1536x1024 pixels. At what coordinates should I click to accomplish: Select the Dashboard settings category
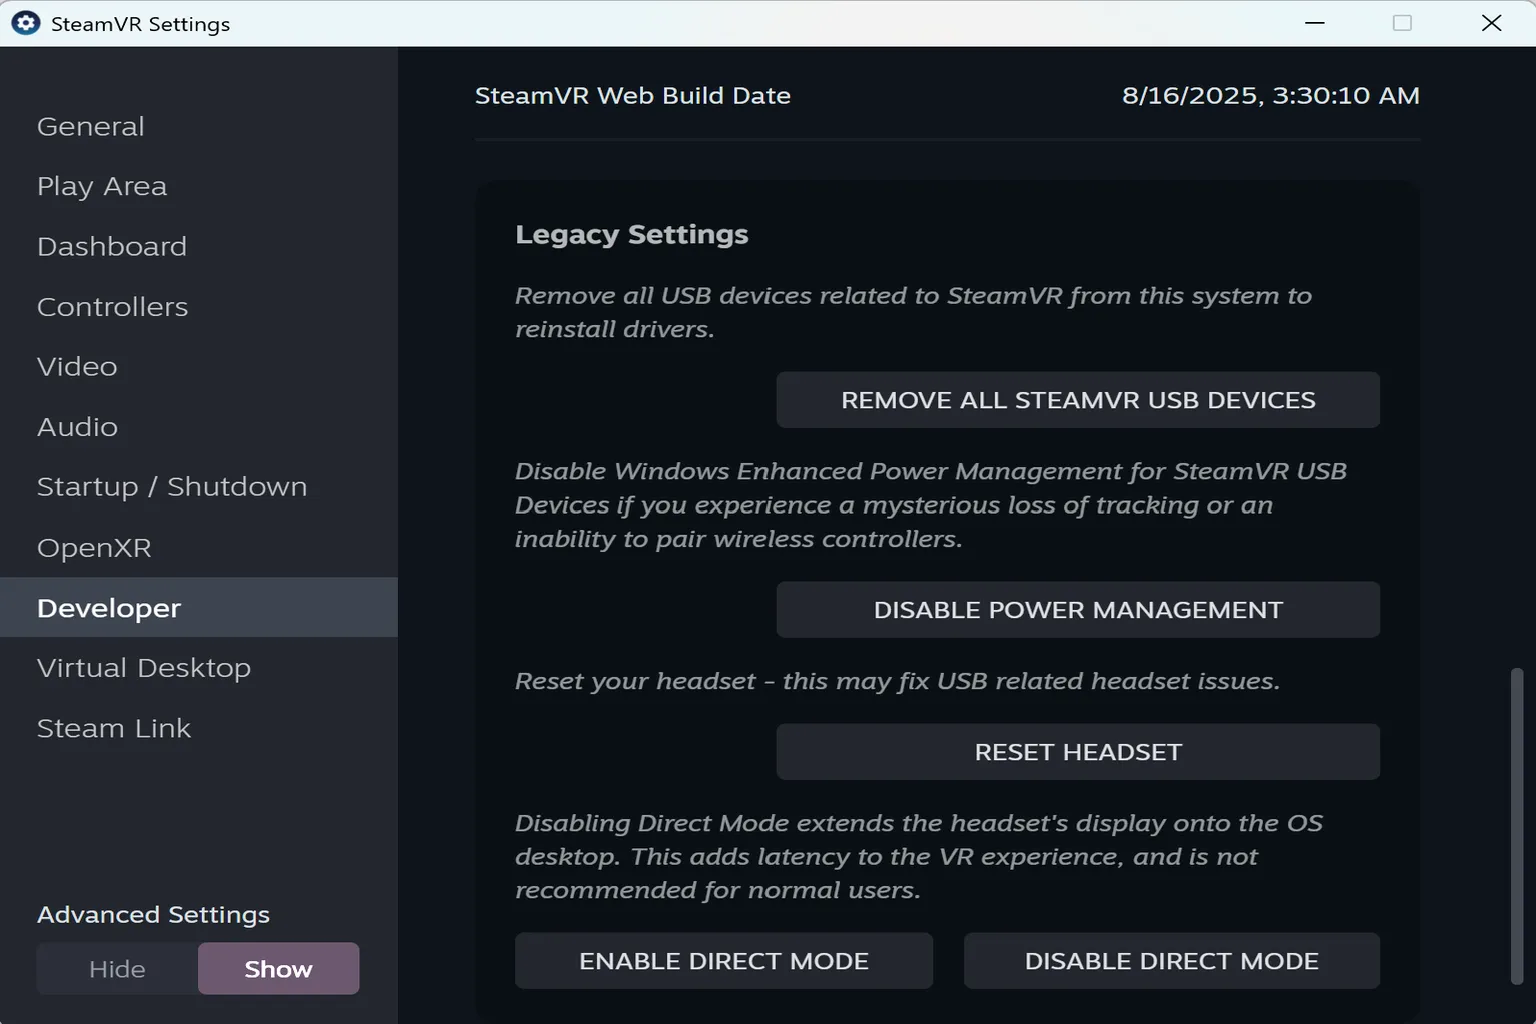tap(111, 246)
